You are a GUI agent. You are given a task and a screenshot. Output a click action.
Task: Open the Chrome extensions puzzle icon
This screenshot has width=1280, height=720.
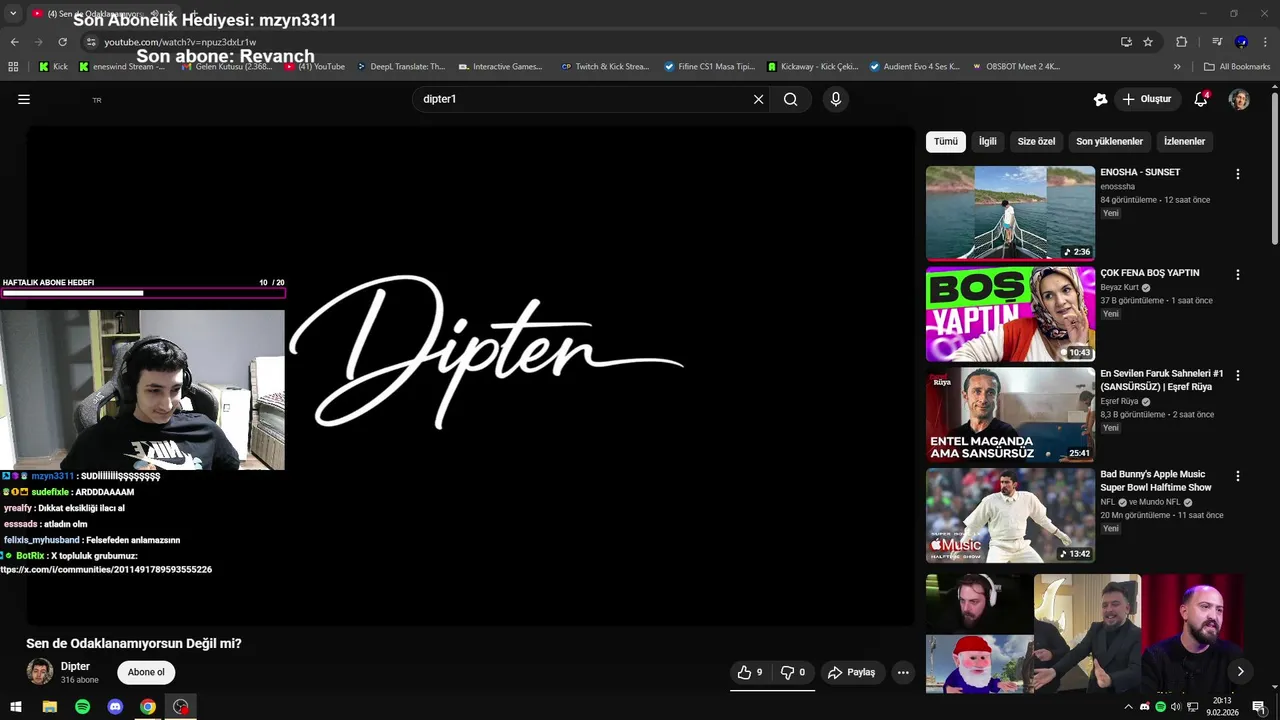click(x=1181, y=42)
